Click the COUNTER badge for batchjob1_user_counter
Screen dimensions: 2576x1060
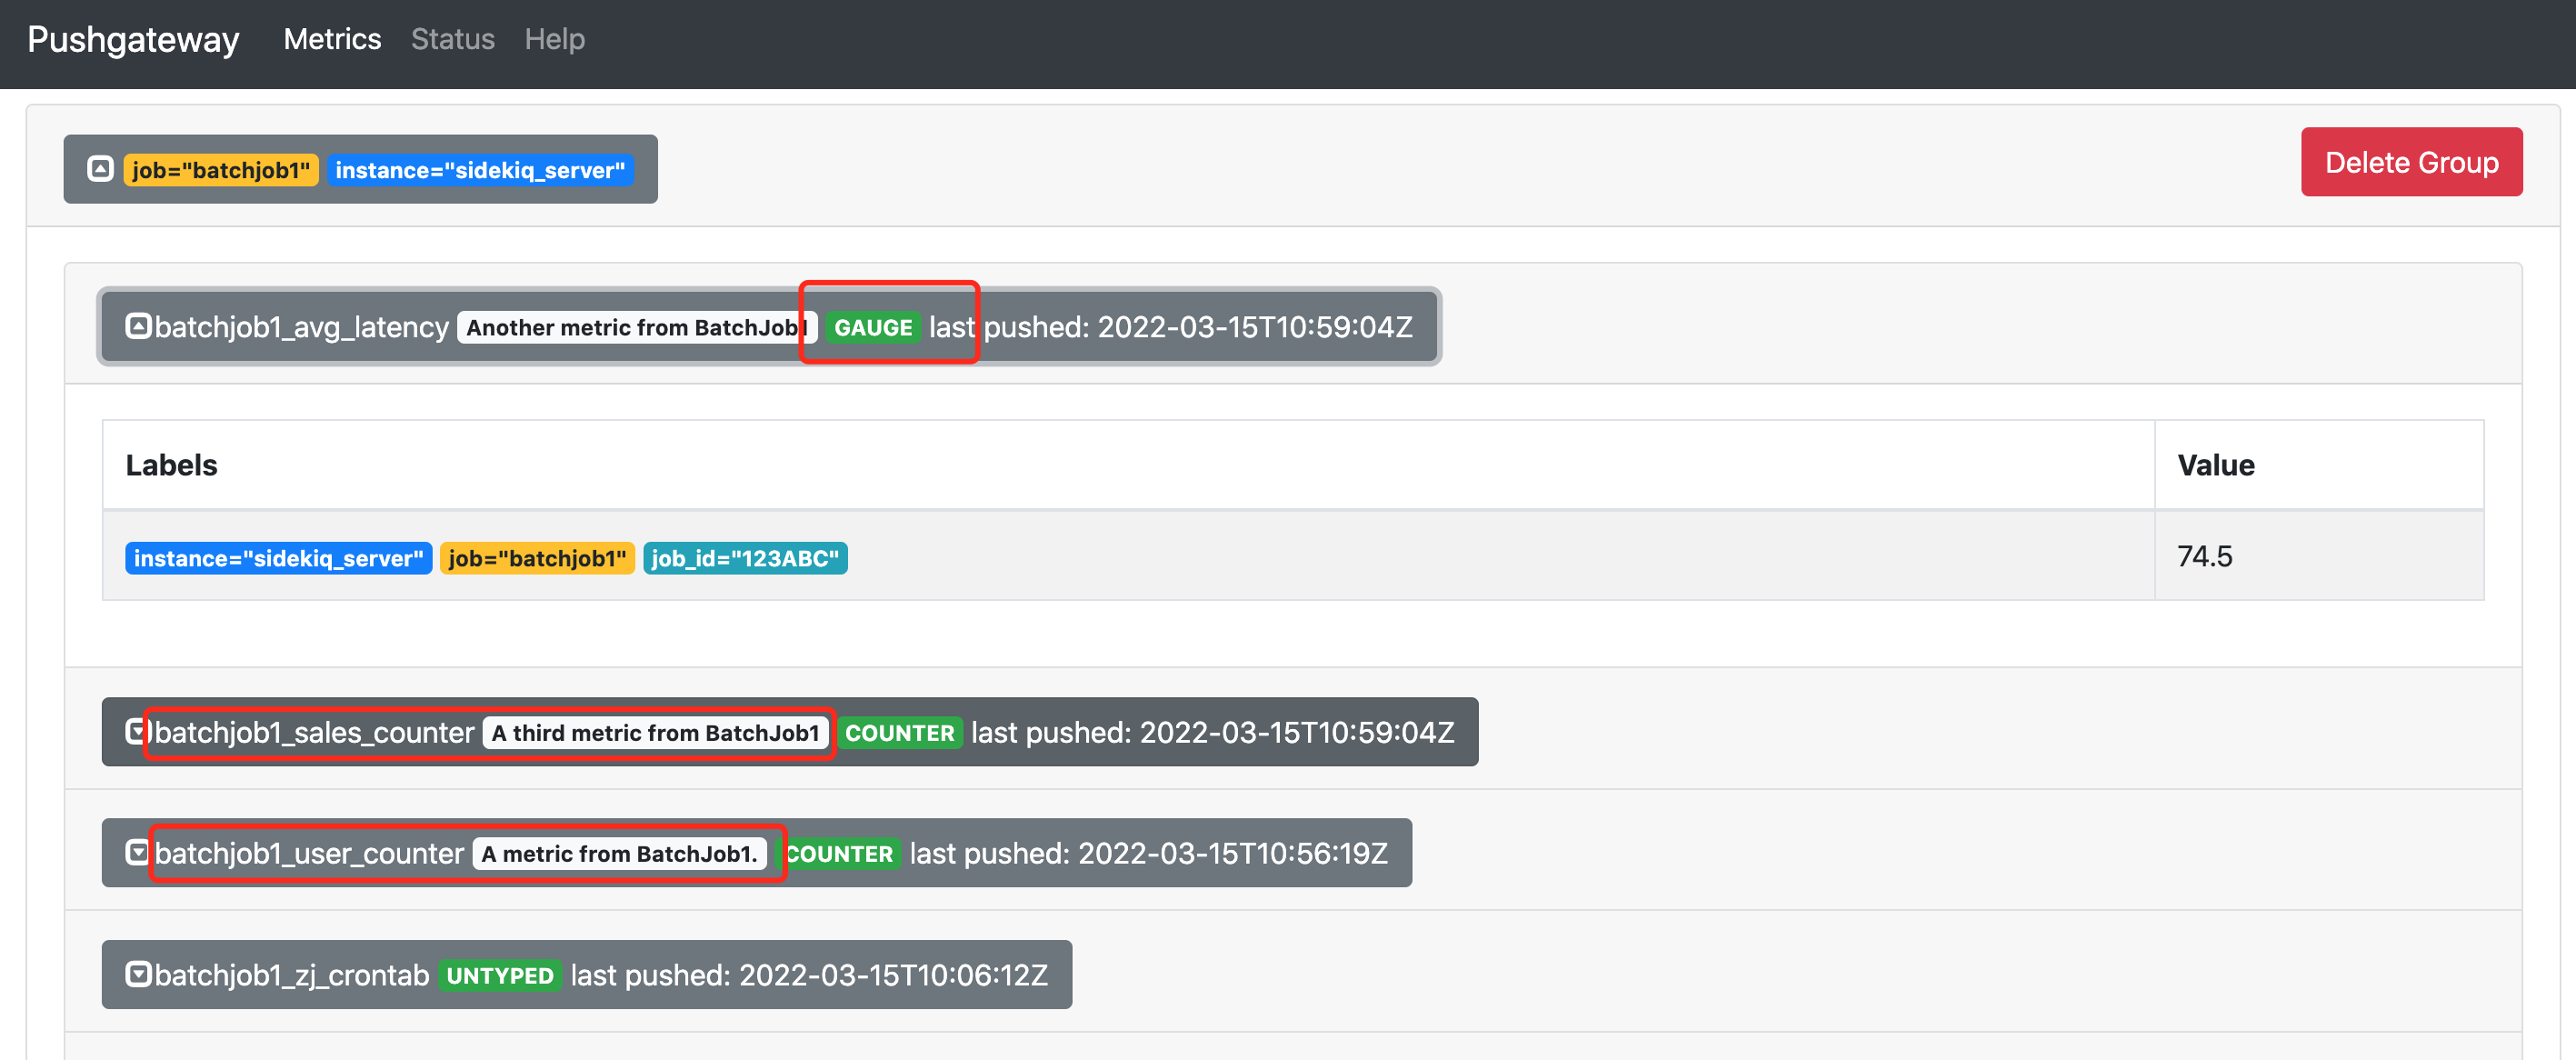click(x=838, y=854)
